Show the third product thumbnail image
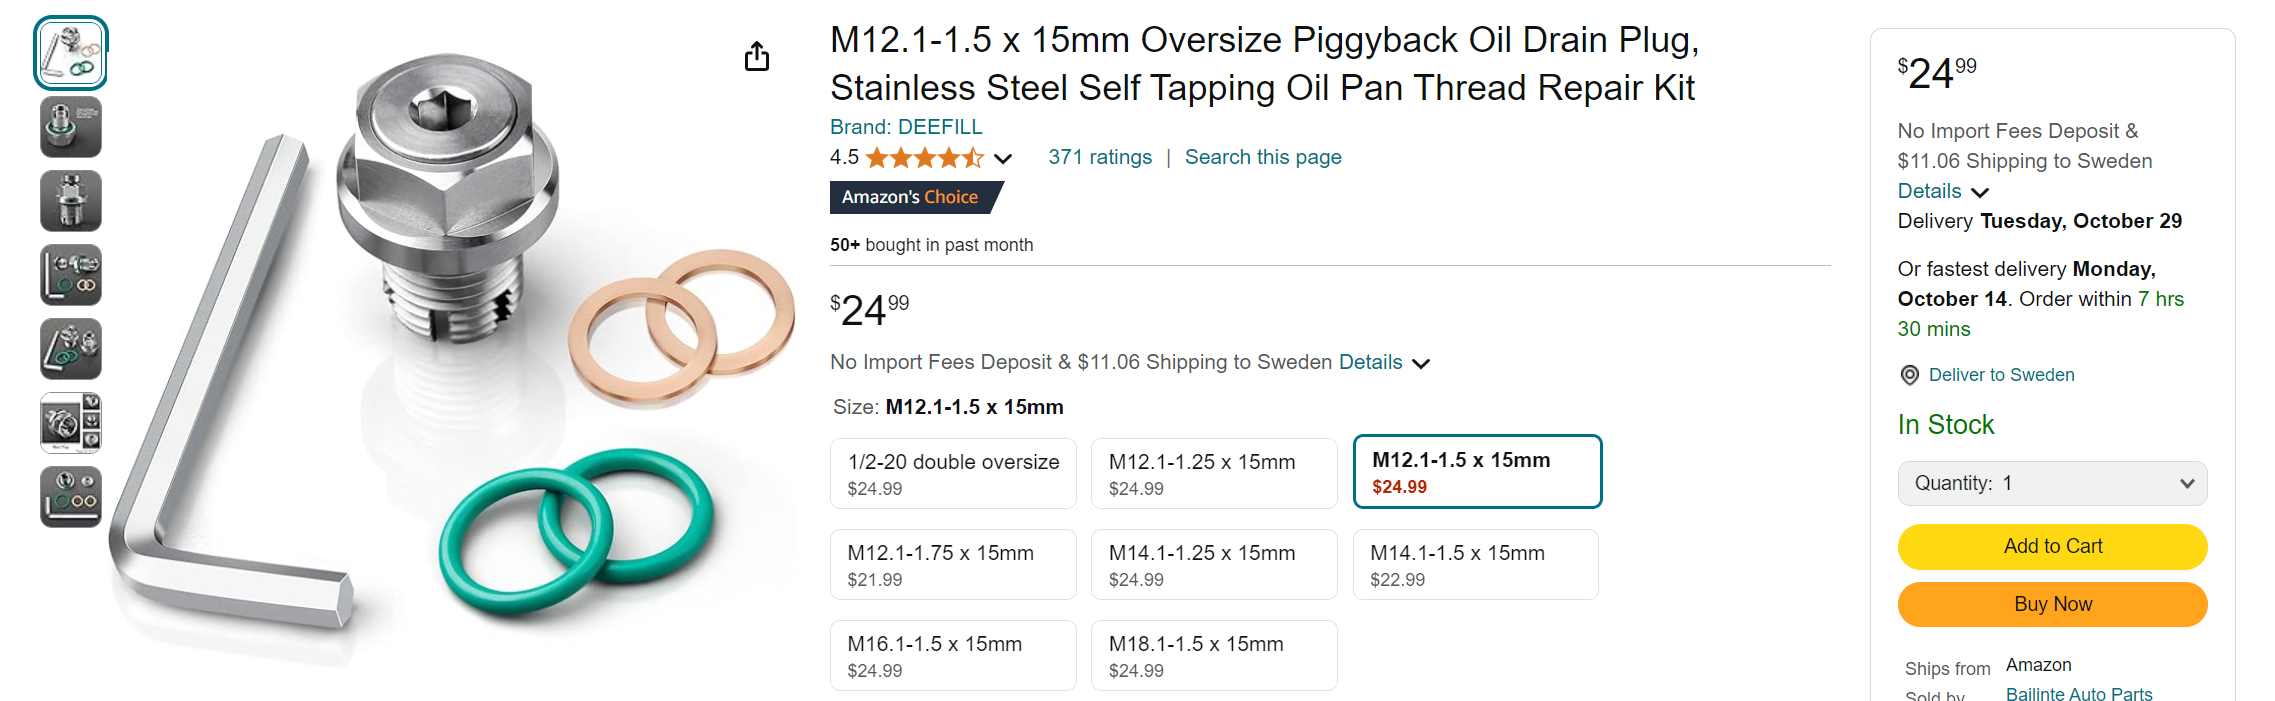2275x701 pixels. 71,201
